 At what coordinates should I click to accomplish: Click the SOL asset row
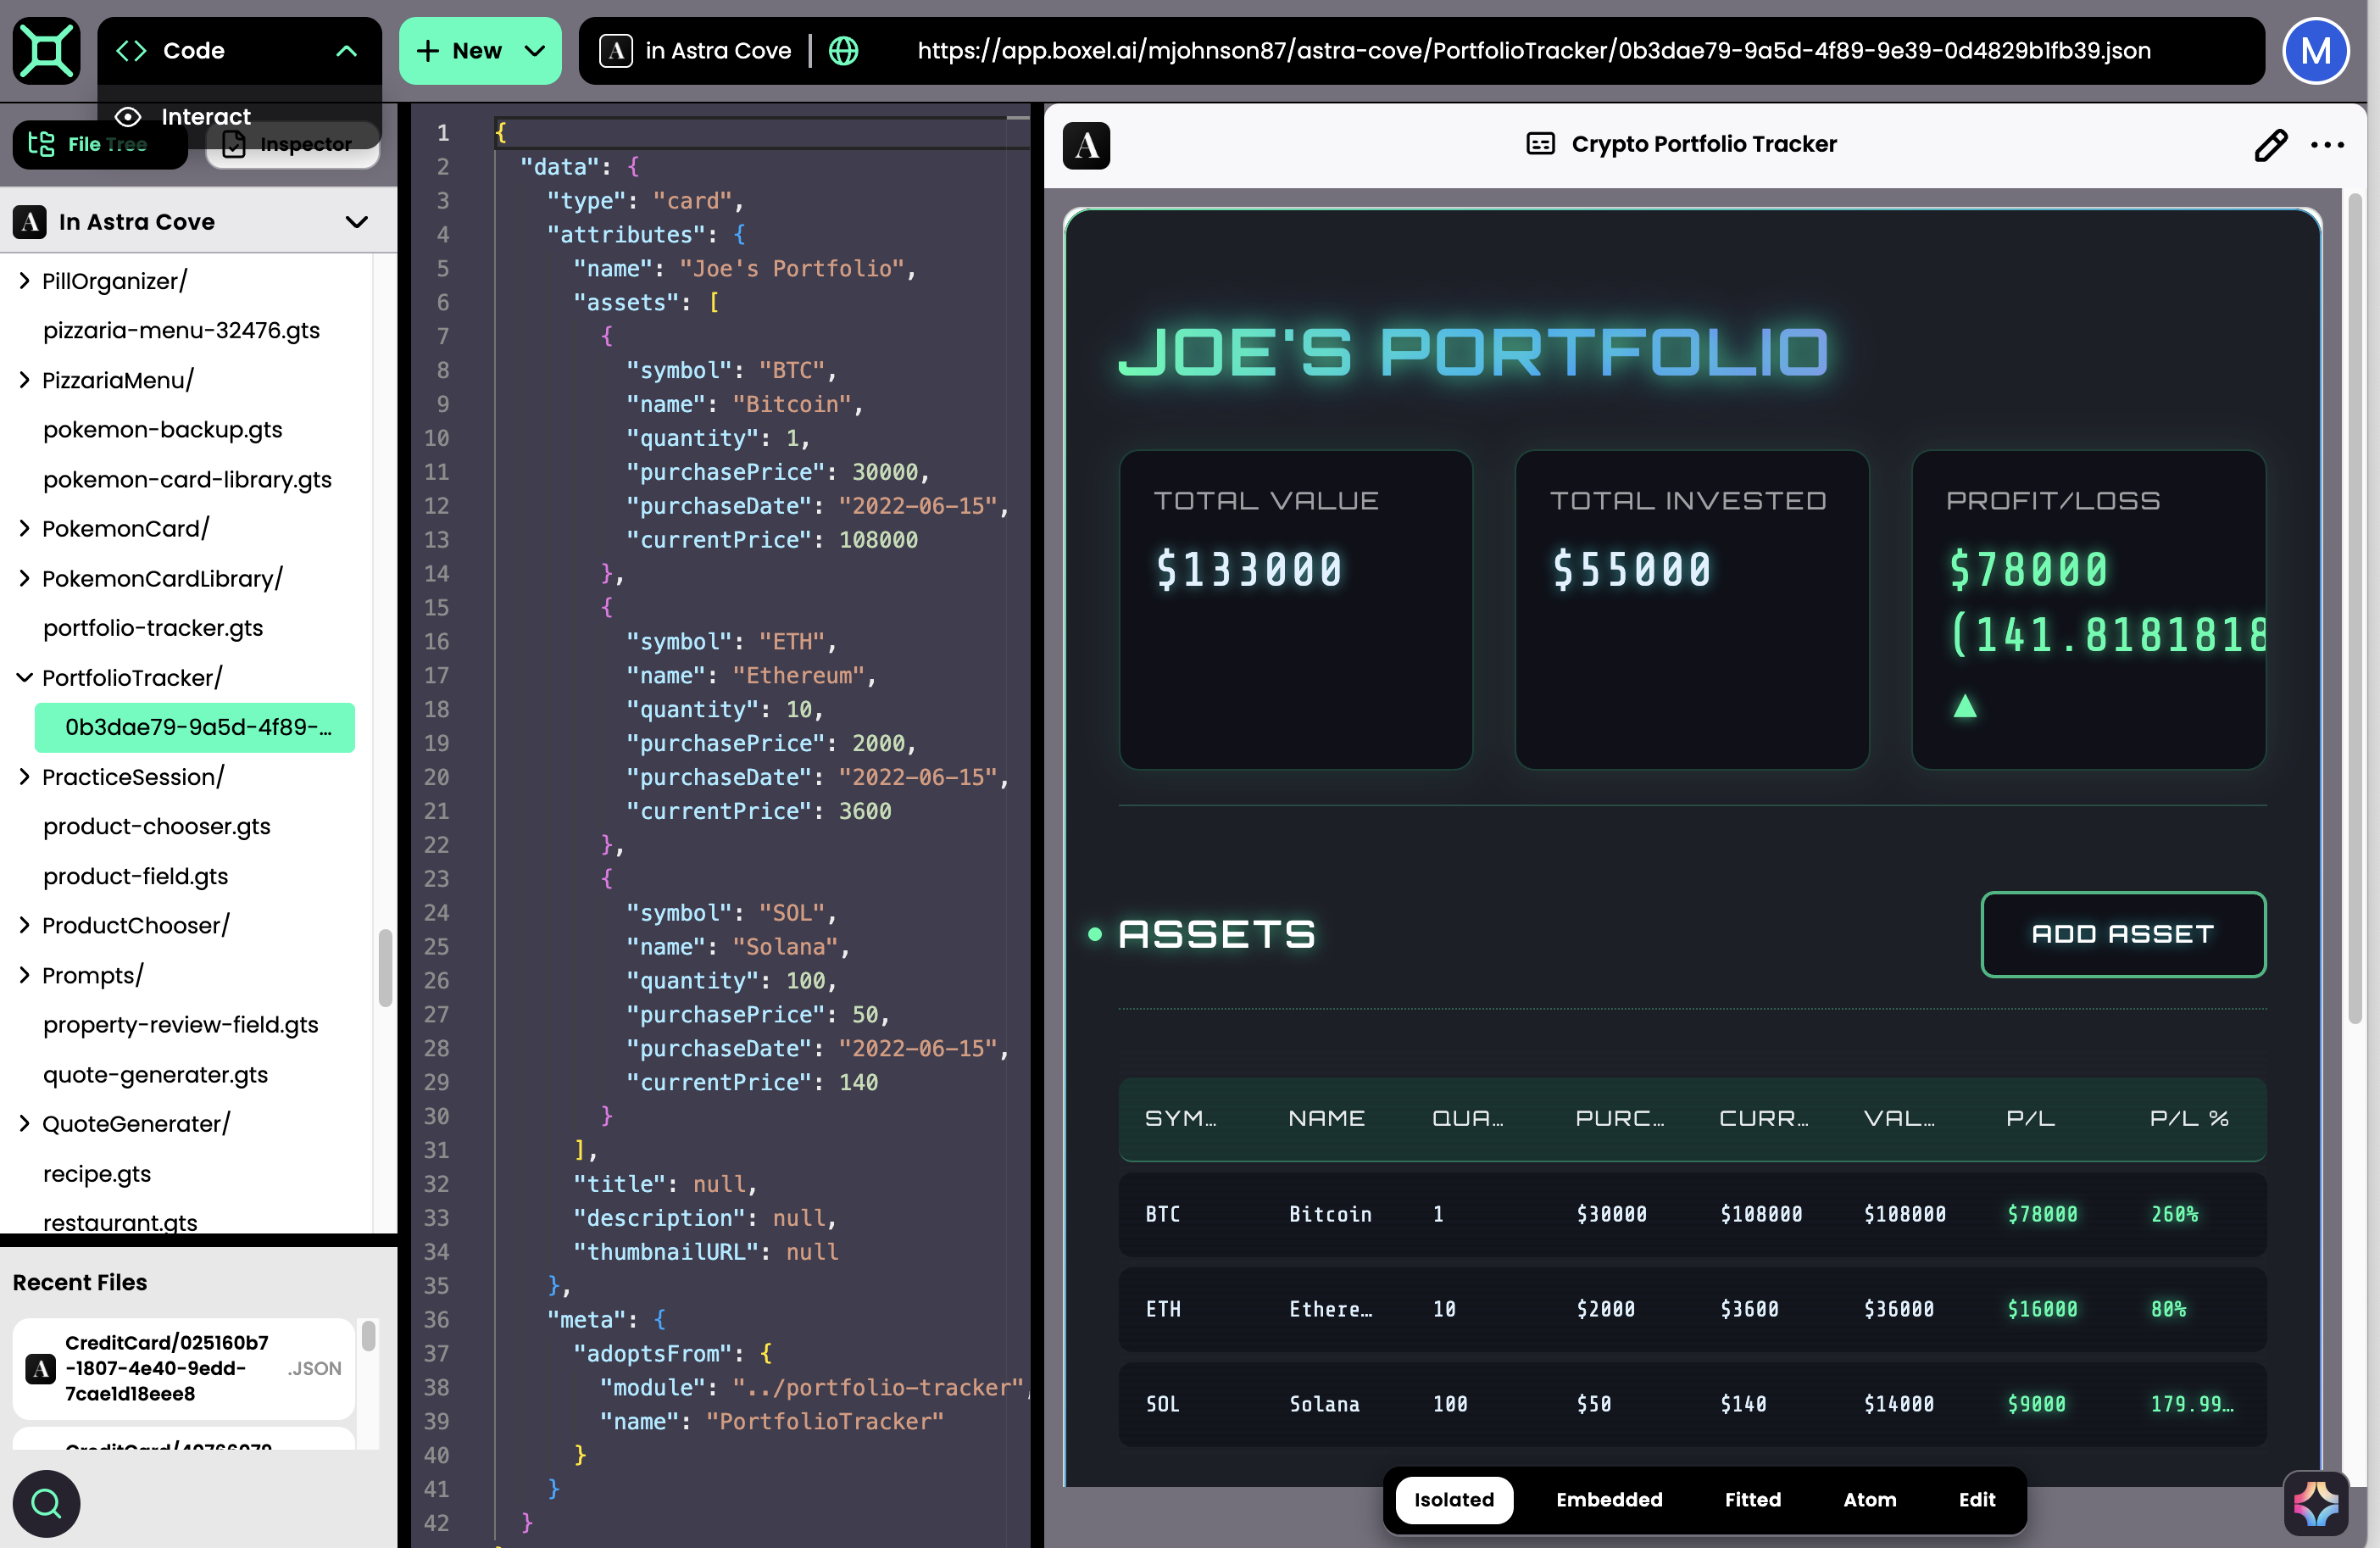(1692, 1404)
